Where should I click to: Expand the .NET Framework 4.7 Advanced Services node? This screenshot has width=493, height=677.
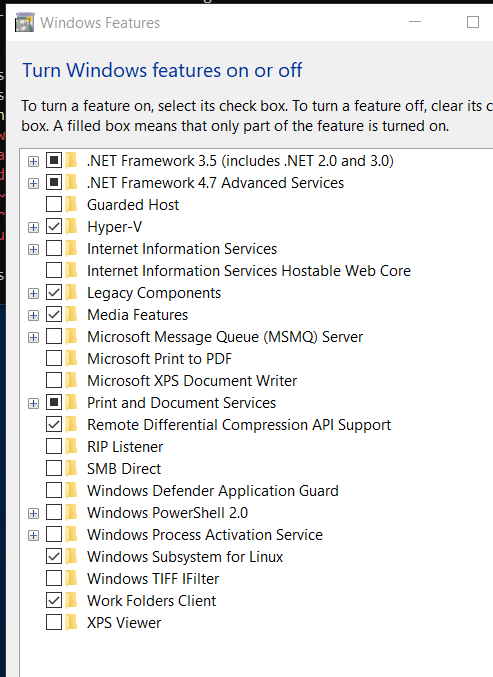(x=33, y=183)
